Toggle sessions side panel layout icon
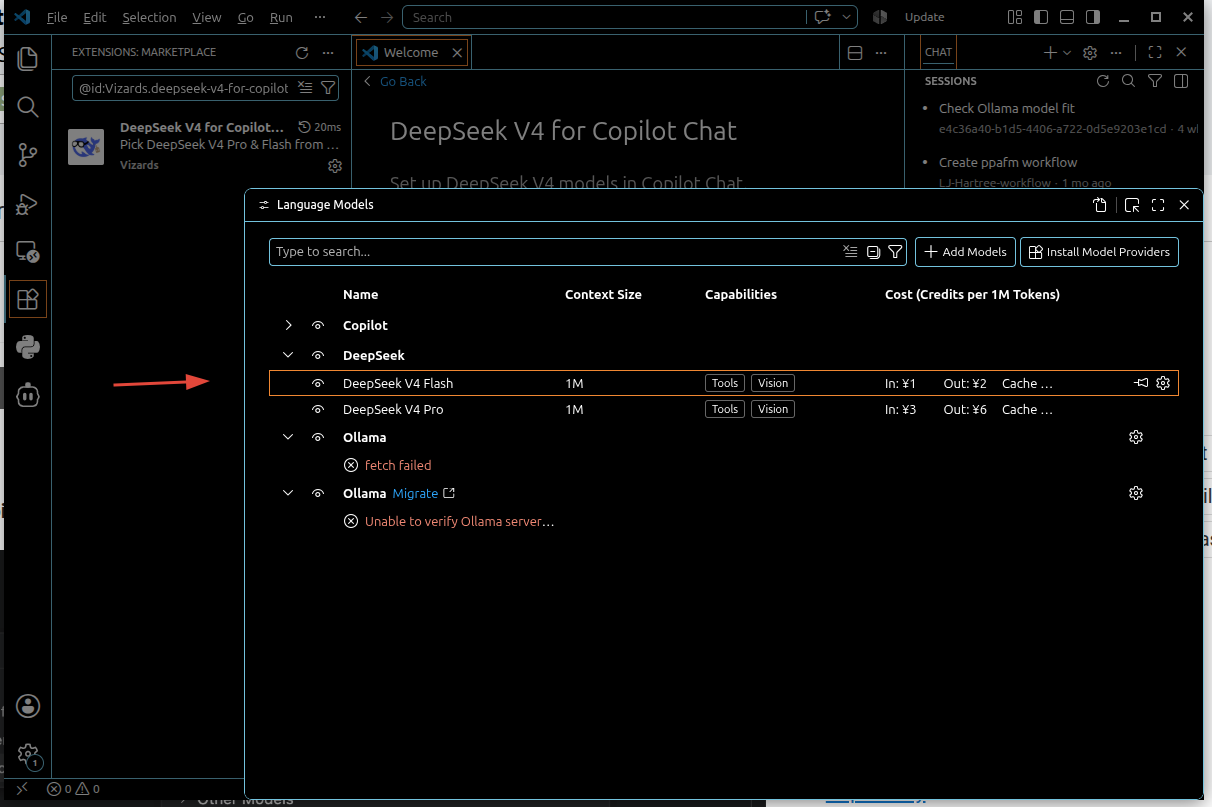1212x807 pixels. click(x=1181, y=81)
